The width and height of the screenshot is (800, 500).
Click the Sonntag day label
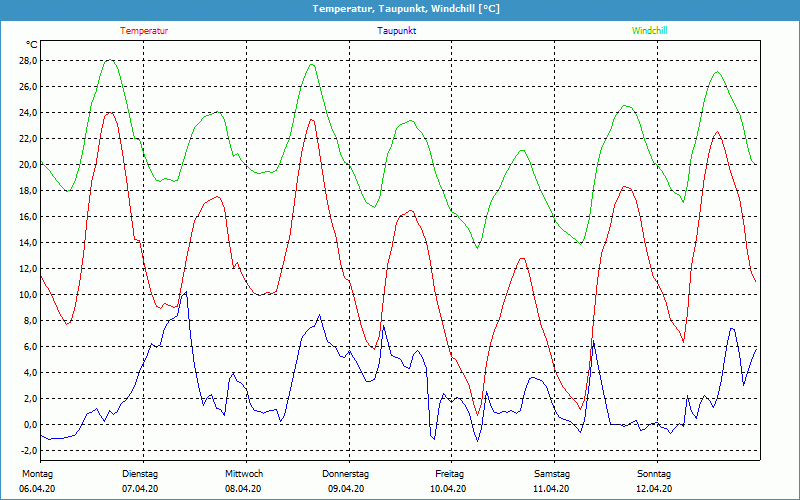[654, 474]
